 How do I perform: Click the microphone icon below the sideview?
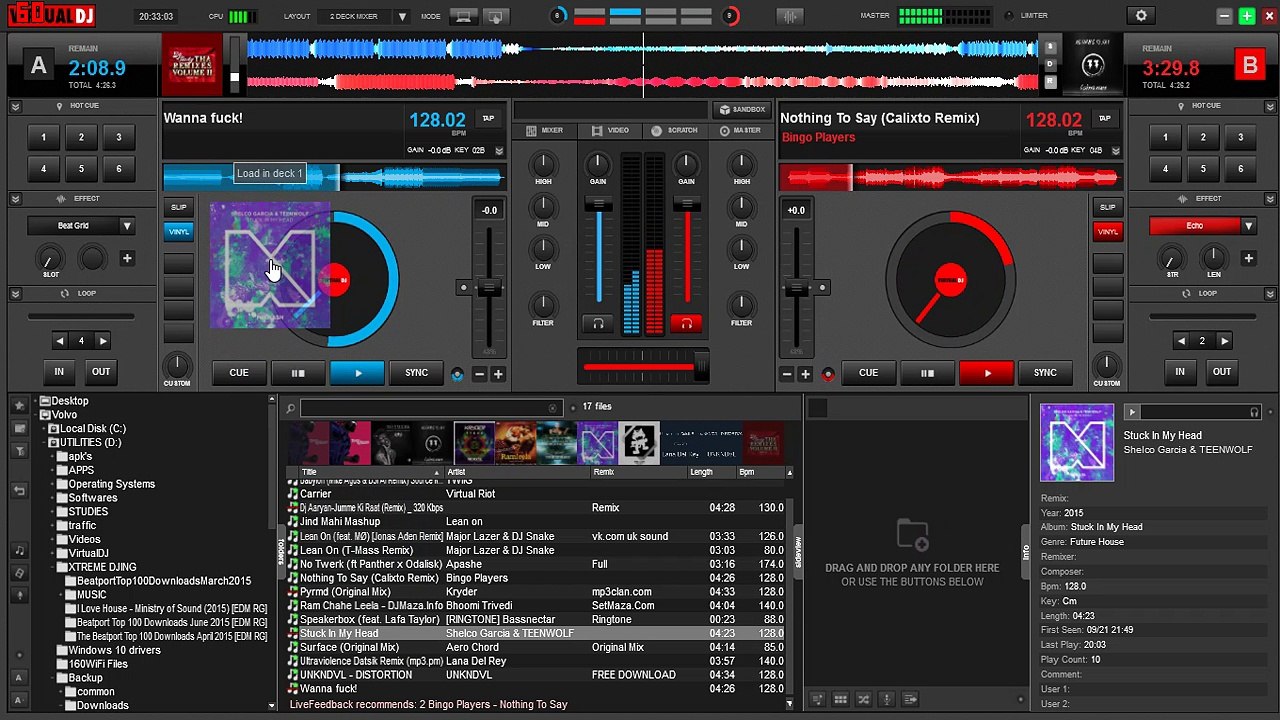(x=886, y=700)
